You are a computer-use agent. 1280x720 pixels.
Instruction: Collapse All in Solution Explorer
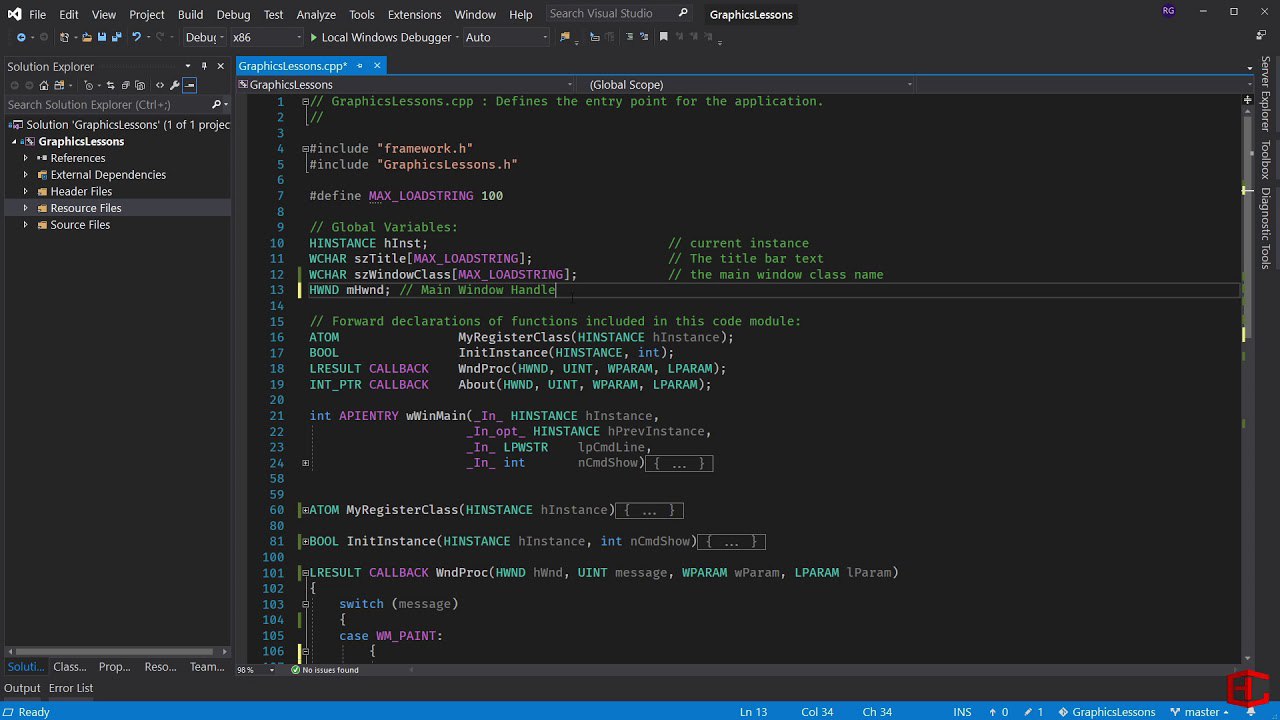coord(126,85)
